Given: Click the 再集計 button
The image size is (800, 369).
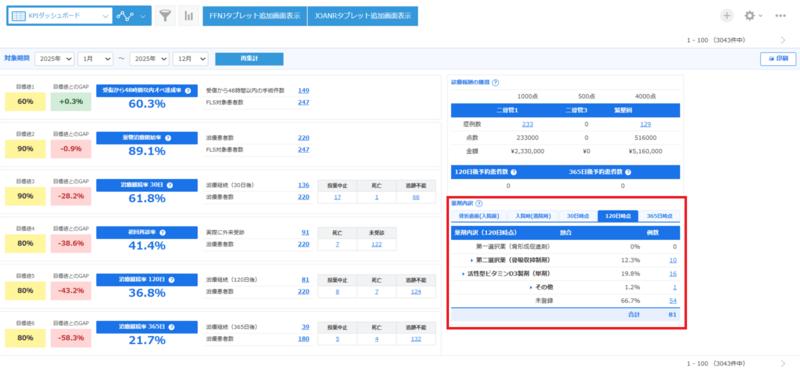Looking at the screenshot, I should [x=249, y=59].
